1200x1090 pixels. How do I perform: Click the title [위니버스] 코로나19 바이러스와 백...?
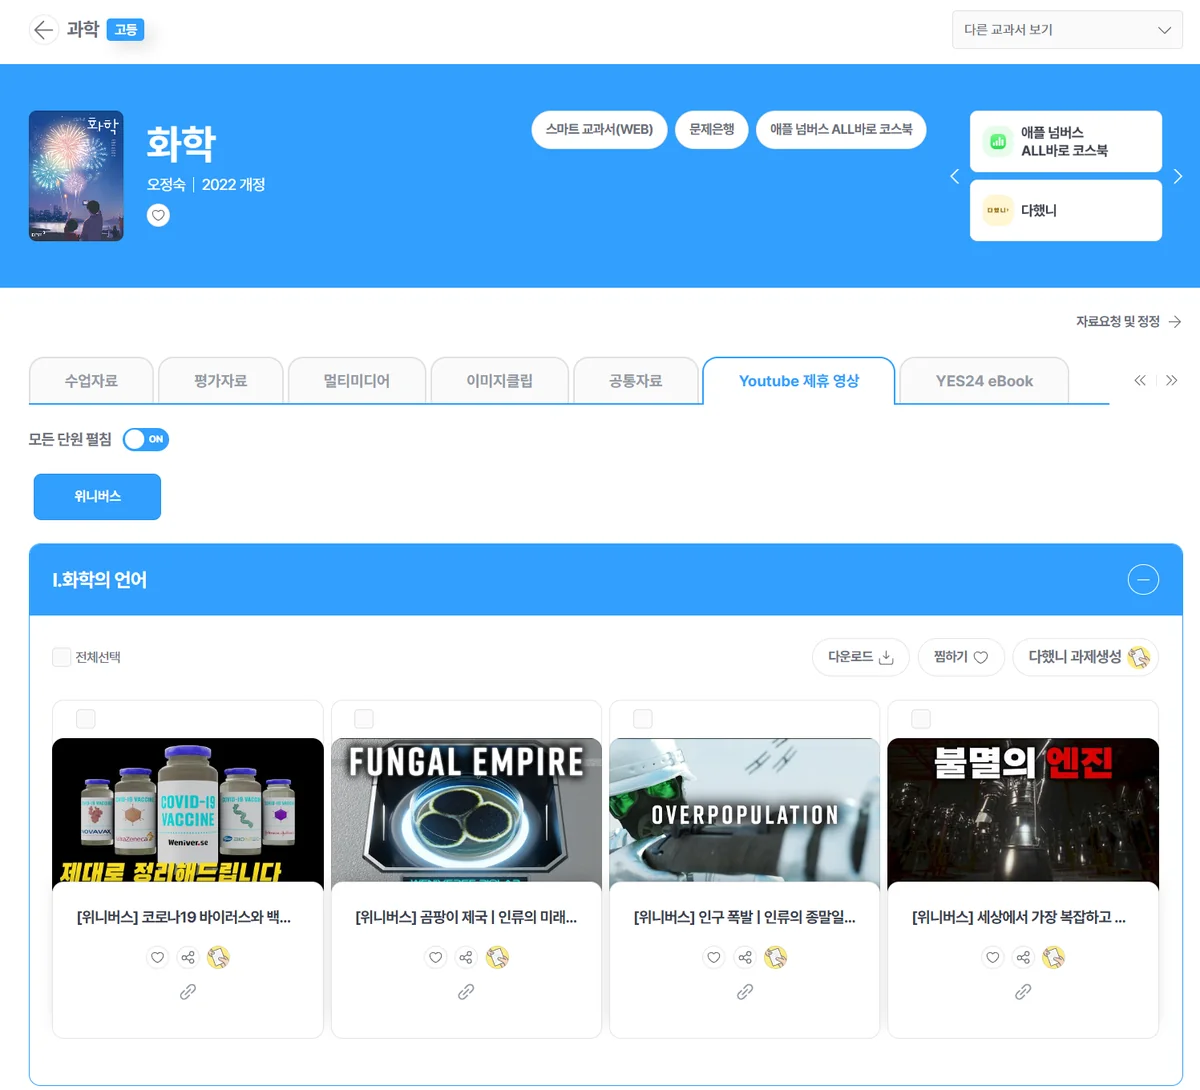point(184,917)
